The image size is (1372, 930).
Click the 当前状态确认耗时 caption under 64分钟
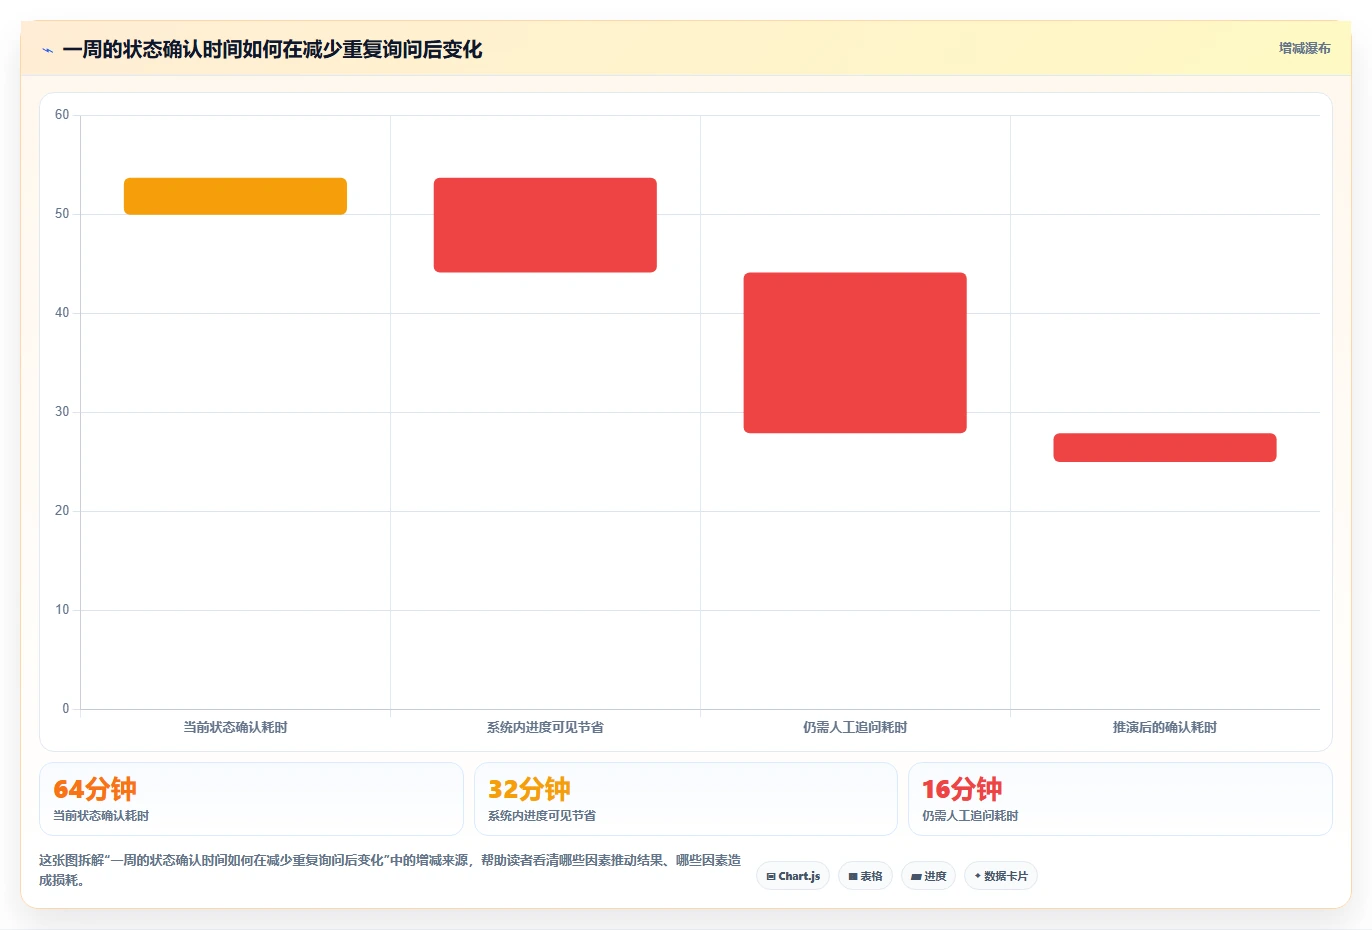(x=101, y=816)
